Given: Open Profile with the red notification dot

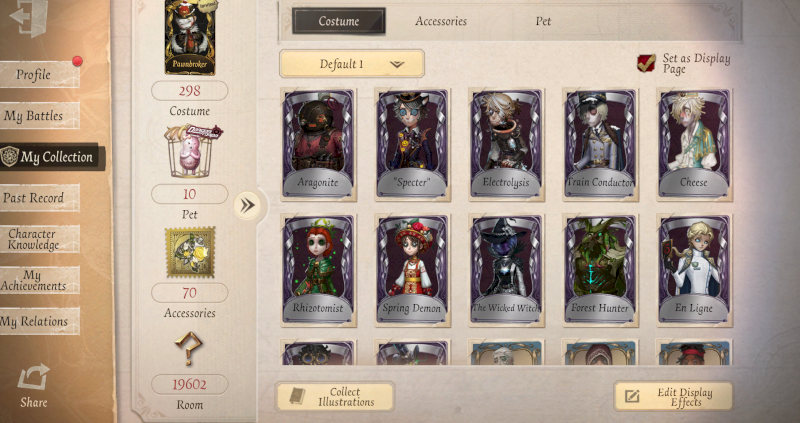Looking at the screenshot, I should 40,74.
